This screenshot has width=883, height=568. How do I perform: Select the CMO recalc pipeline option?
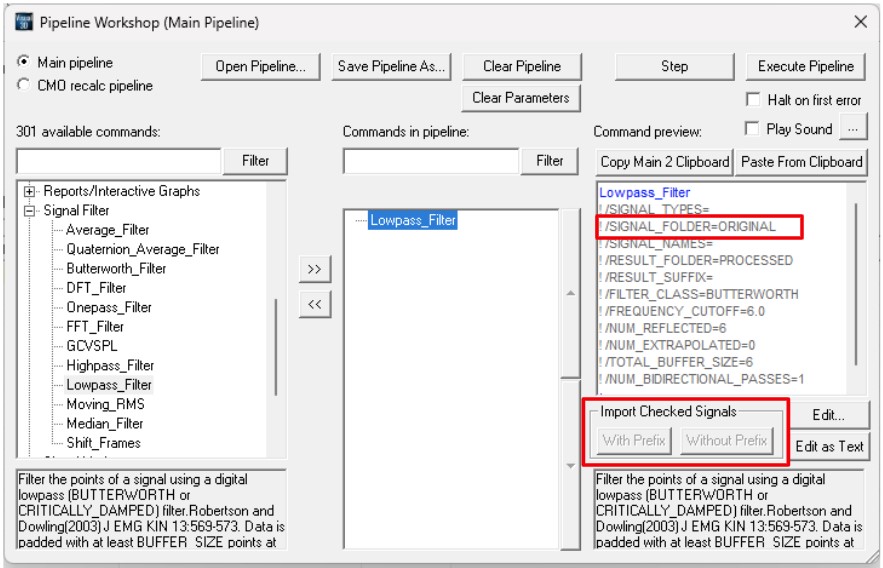click(24, 86)
